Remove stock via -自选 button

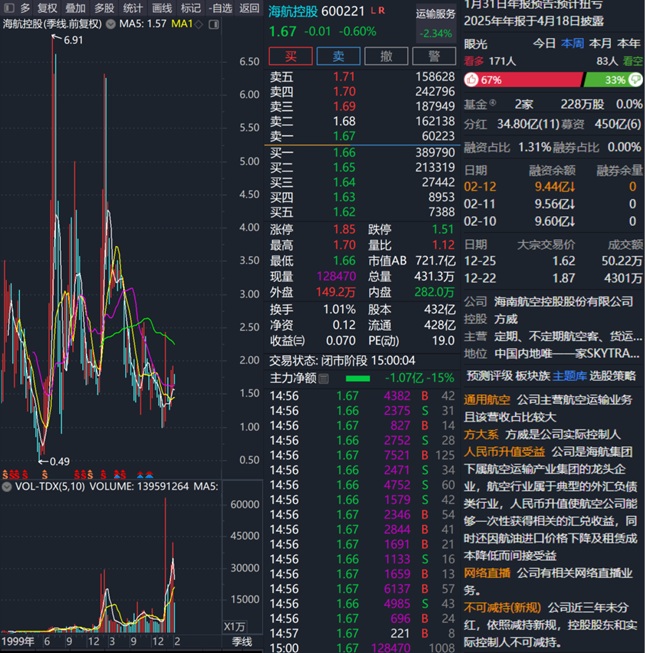(222, 8)
